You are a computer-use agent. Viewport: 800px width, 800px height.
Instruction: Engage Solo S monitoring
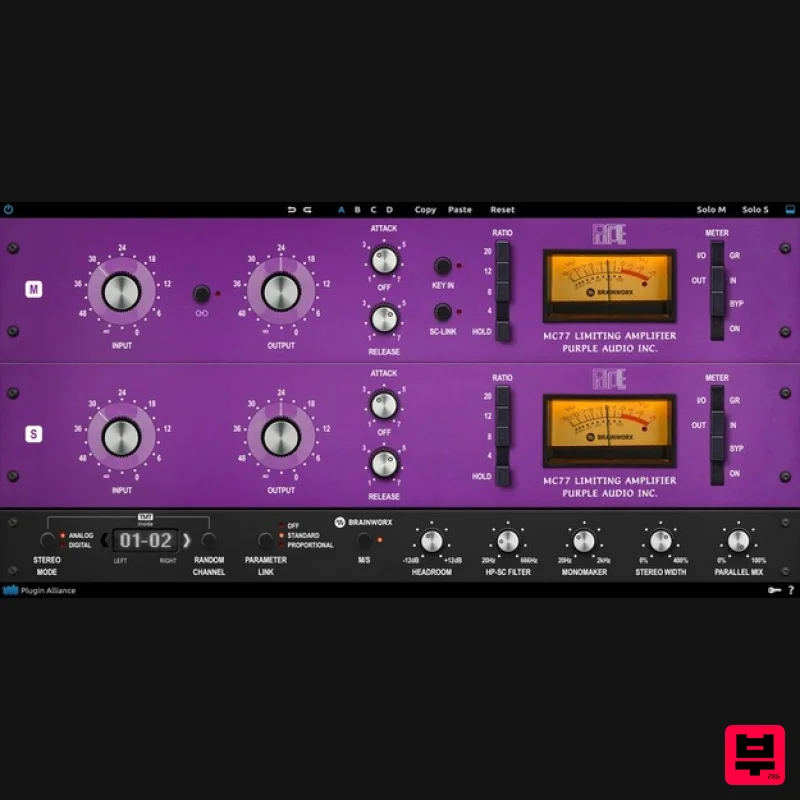point(755,209)
